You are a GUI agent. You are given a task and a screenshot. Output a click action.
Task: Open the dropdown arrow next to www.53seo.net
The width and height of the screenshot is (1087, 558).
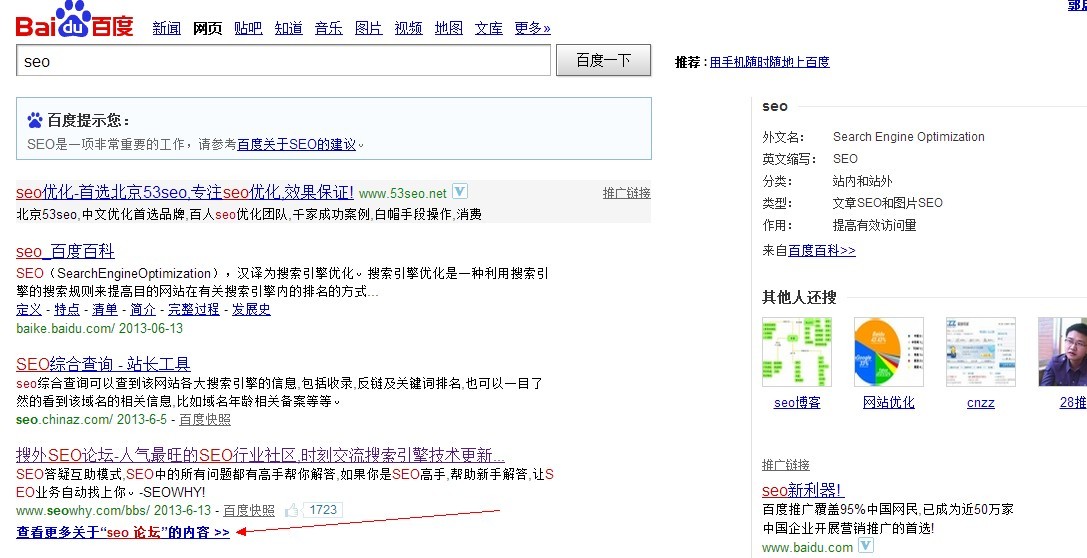pos(460,191)
